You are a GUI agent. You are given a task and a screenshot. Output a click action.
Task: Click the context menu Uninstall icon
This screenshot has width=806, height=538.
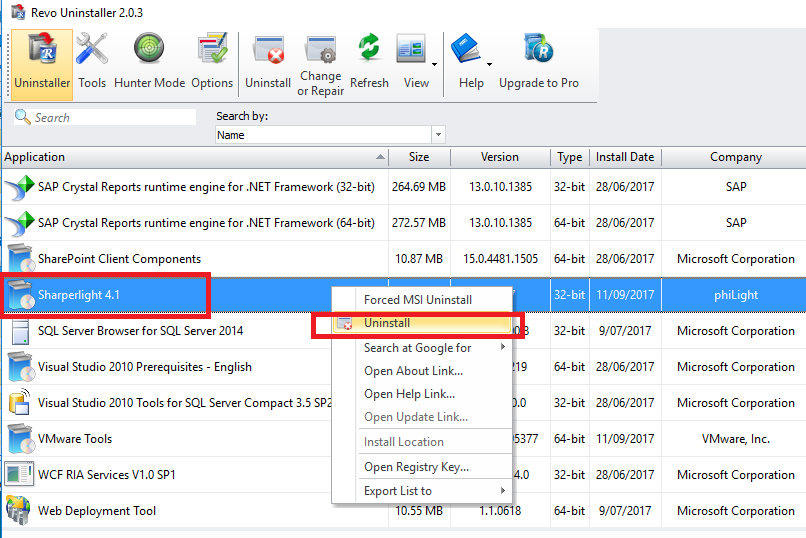[344, 323]
